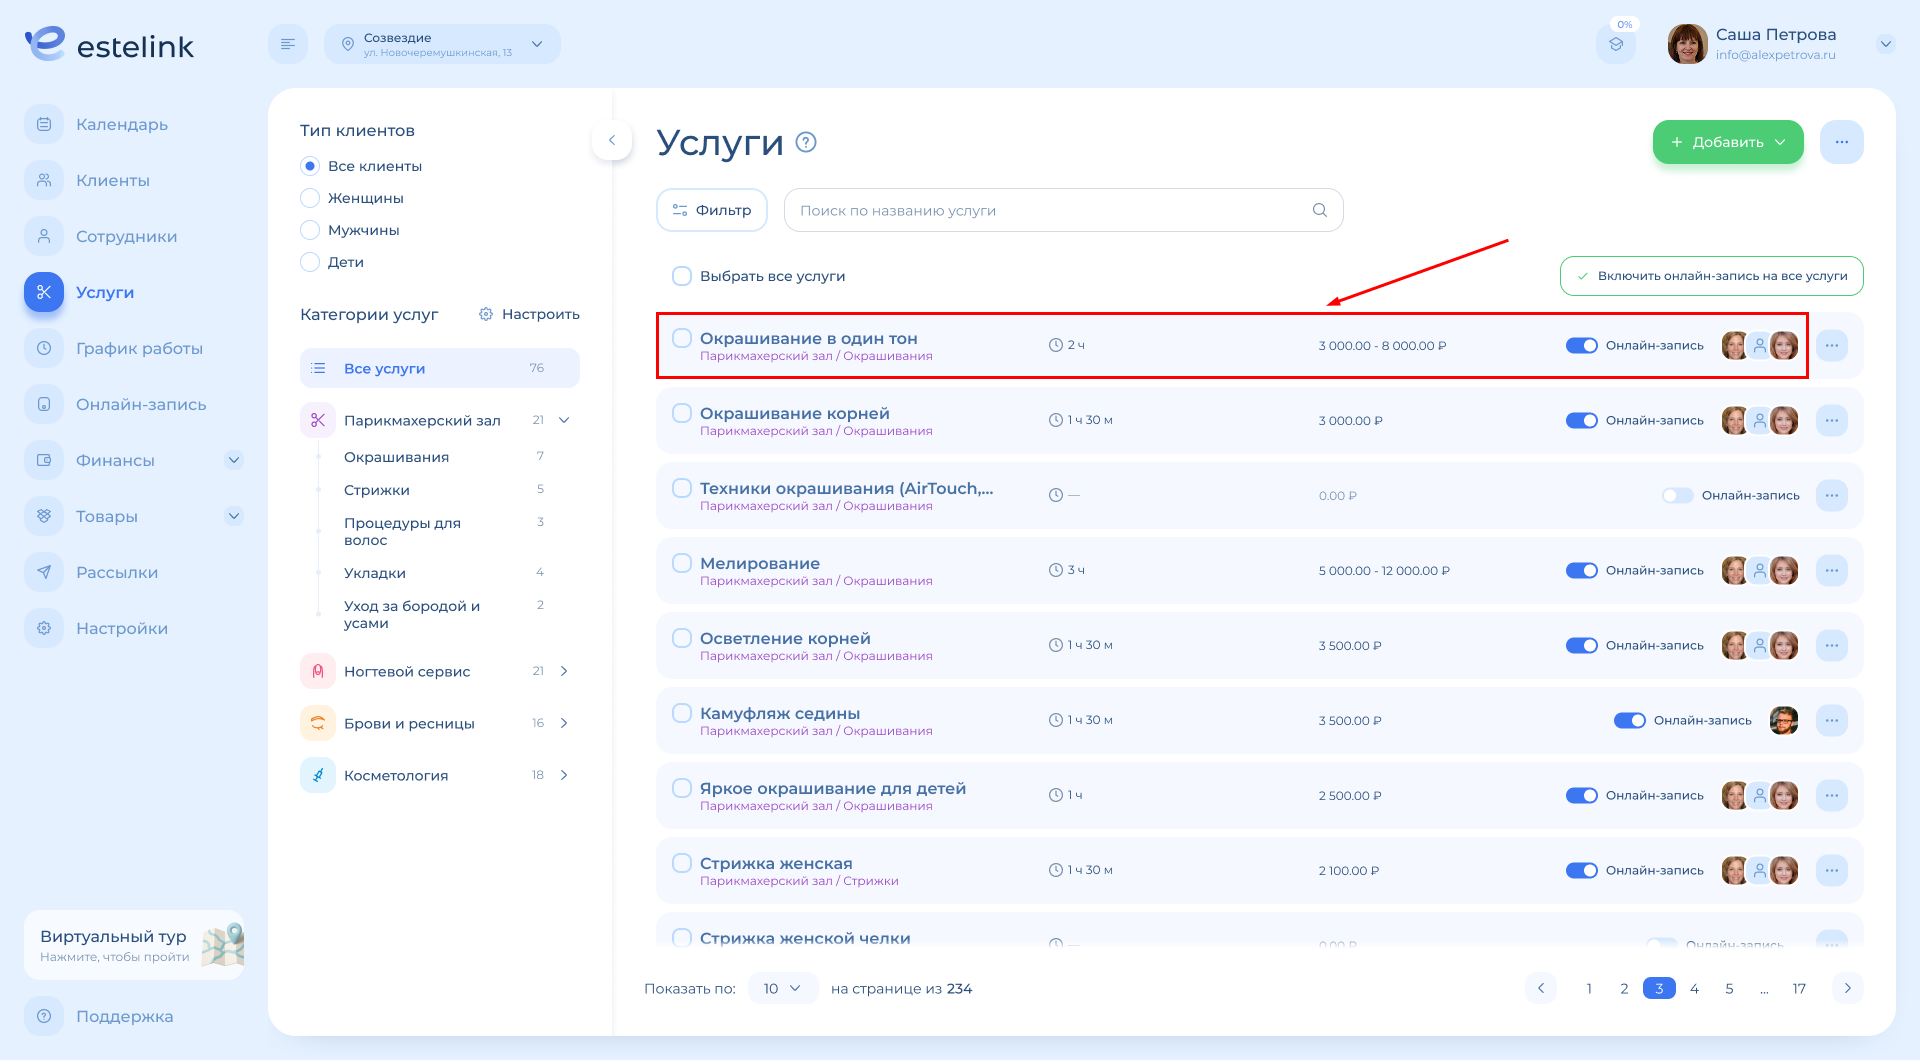Click the green Добавить button
Viewport: 1920px width, 1064px height.
[1727, 142]
